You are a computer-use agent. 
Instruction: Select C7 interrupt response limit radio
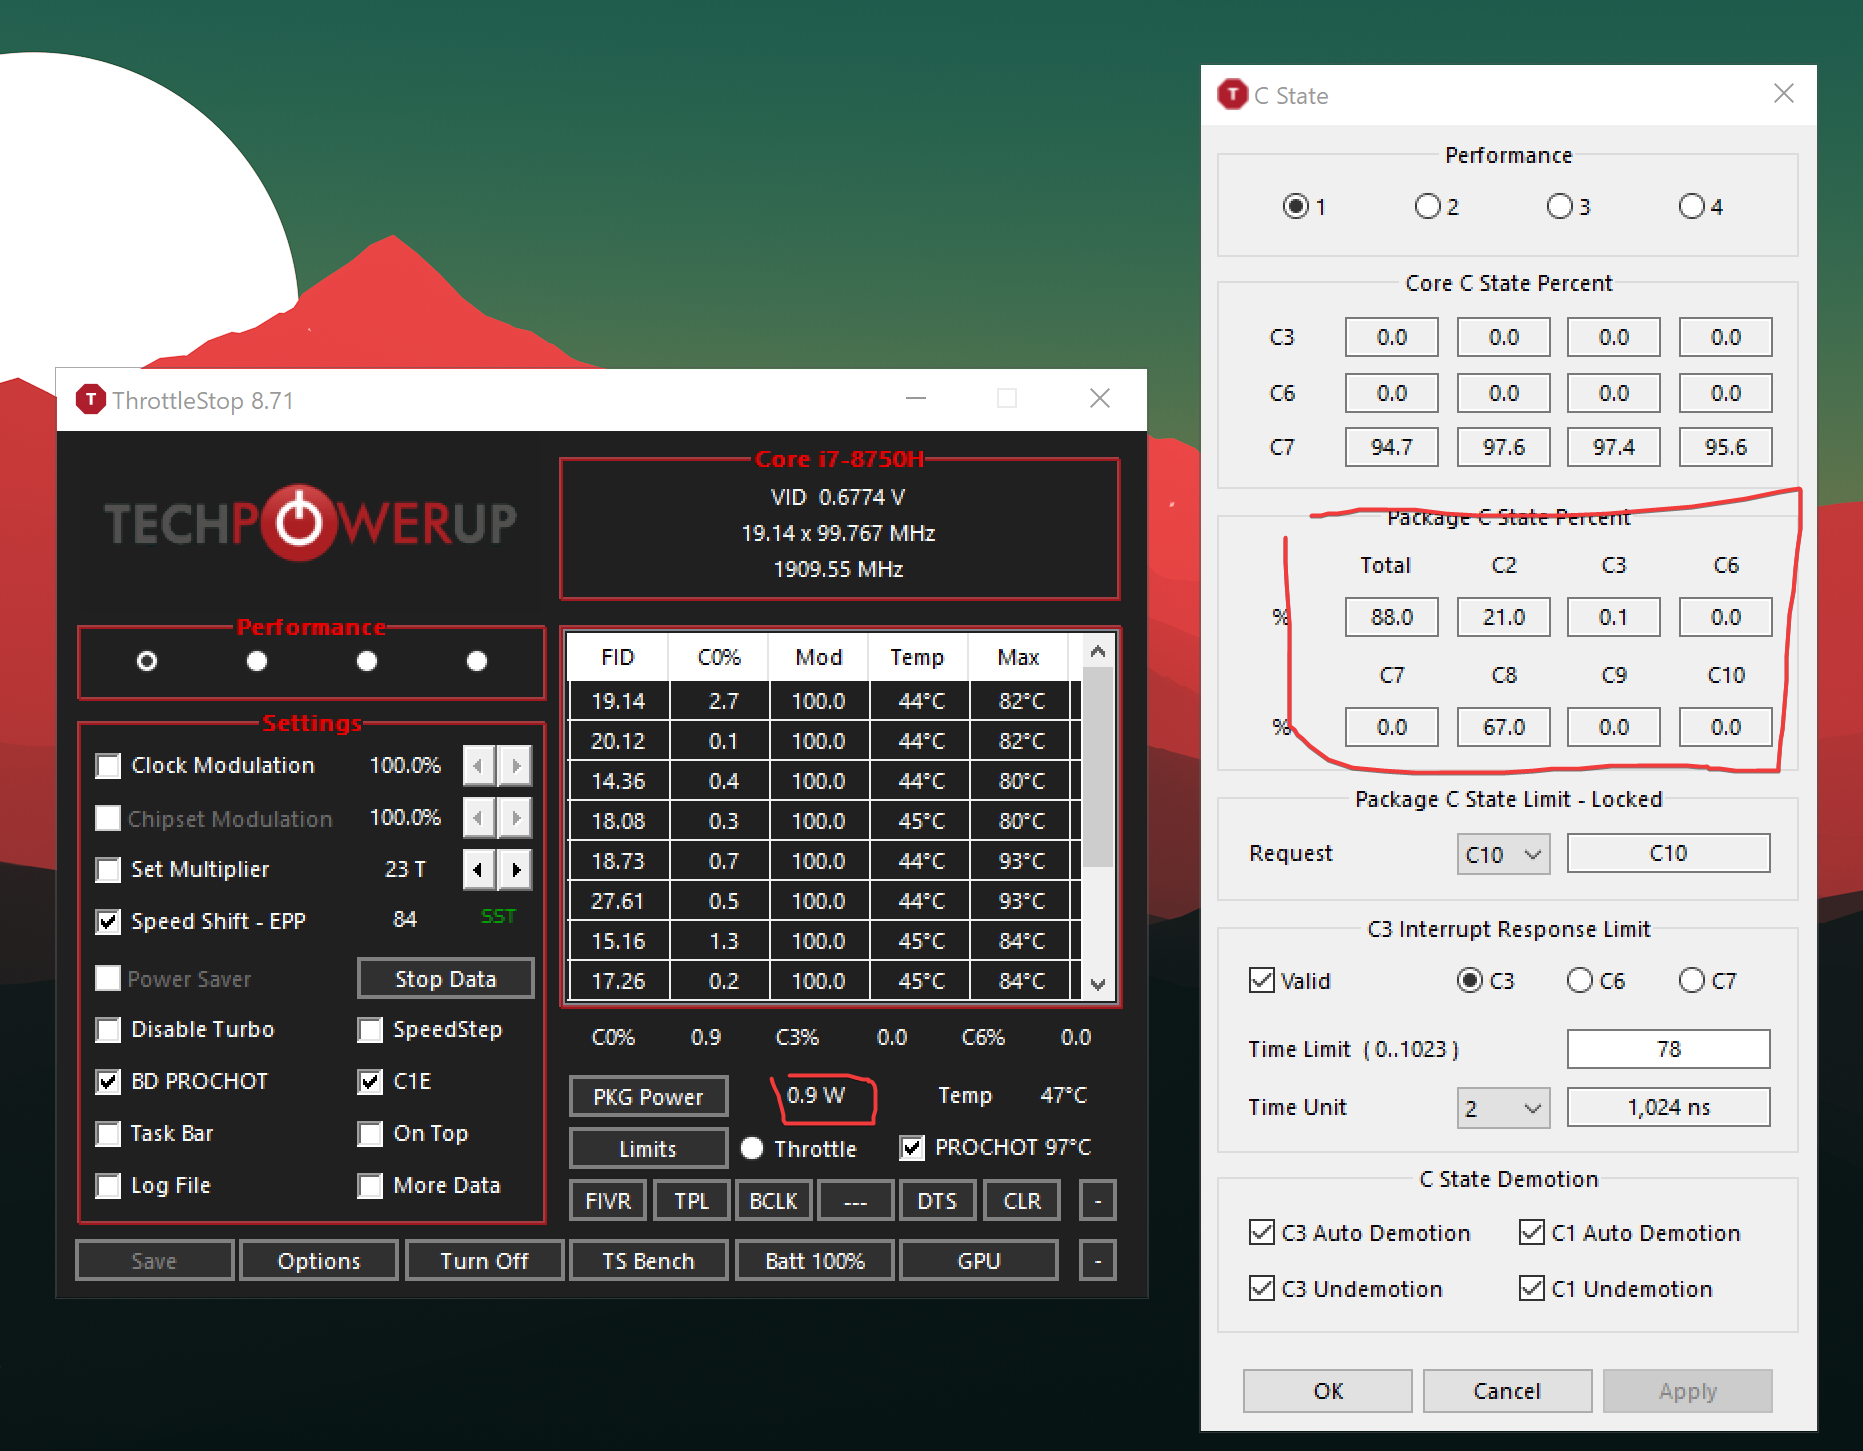(1691, 980)
